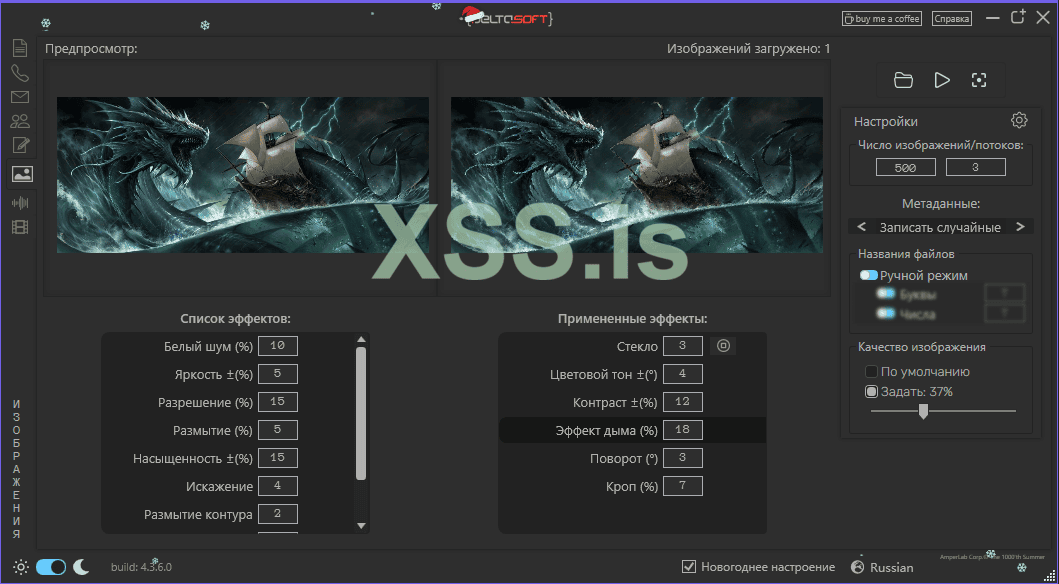Click the round icon beside Стекло
The width and height of the screenshot is (1059, 584).
click(x=725, y=346)
